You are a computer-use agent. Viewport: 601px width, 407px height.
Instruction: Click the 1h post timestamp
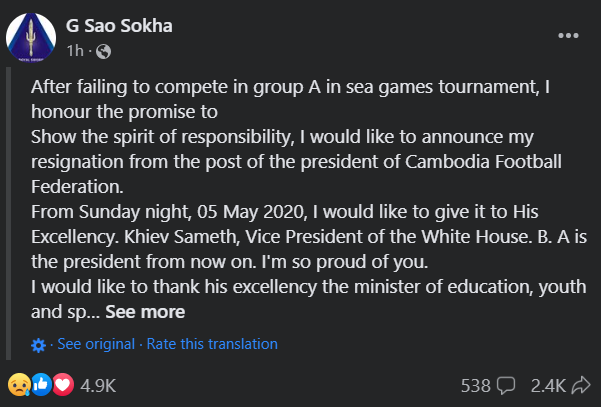coord(75,51)
